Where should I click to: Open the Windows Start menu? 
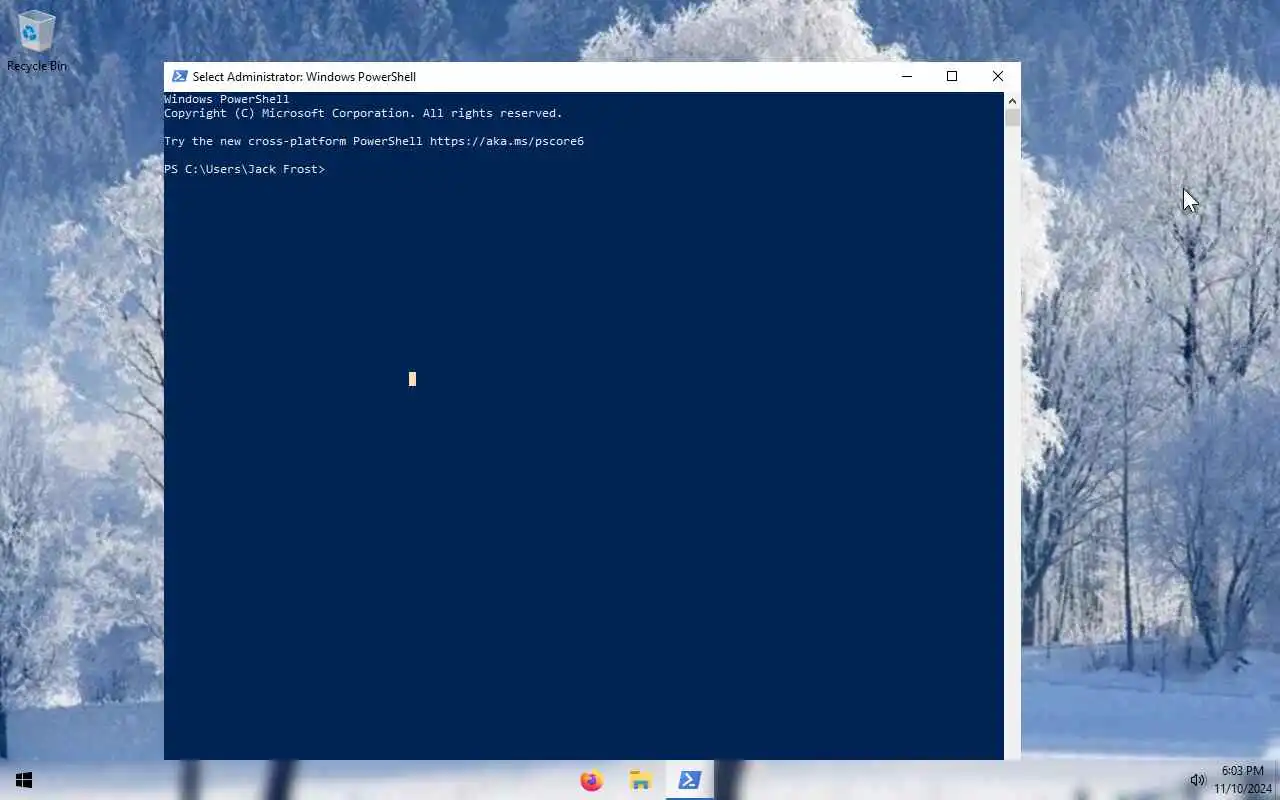[x=24, y=780]
